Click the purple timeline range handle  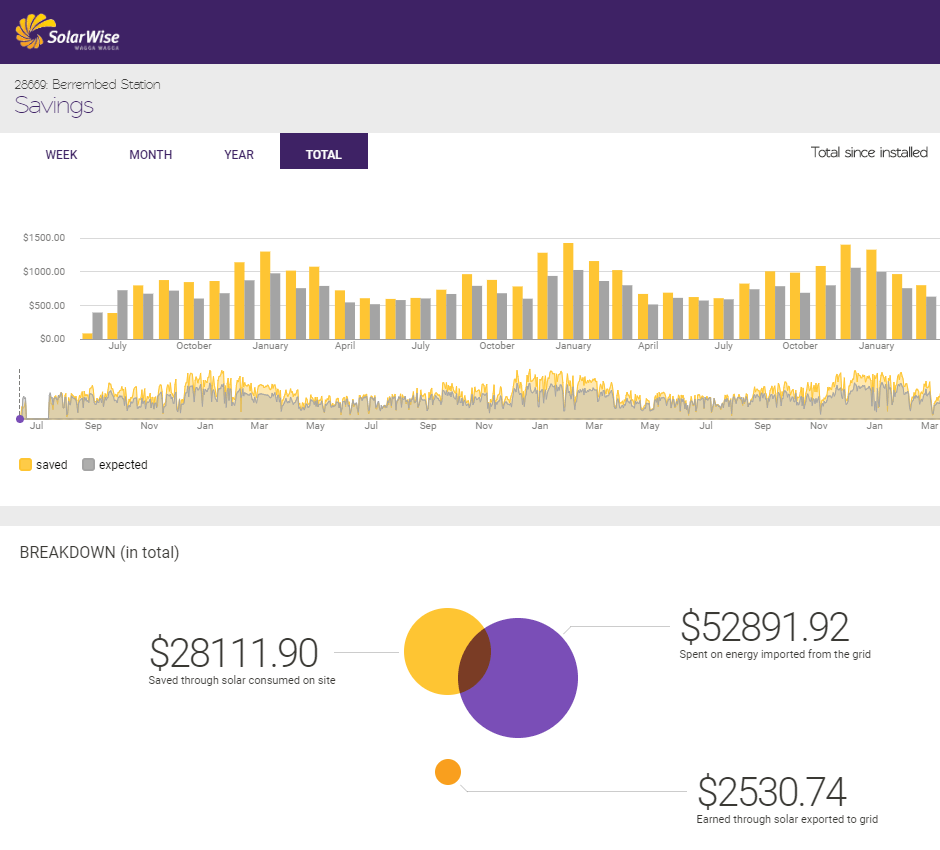[20, 419]
